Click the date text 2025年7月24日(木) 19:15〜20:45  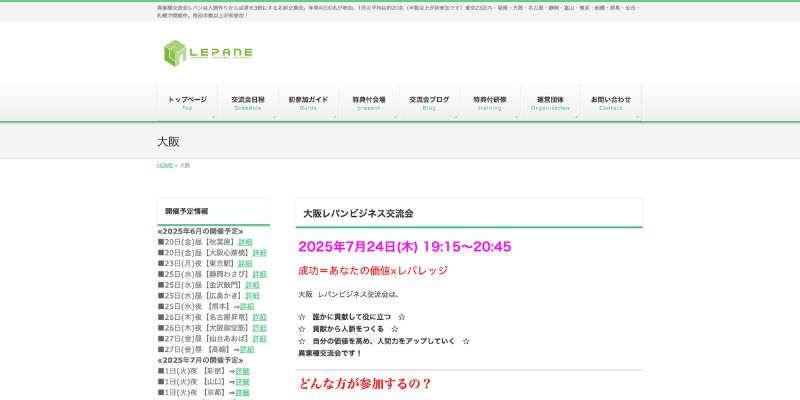click(405, 247)
